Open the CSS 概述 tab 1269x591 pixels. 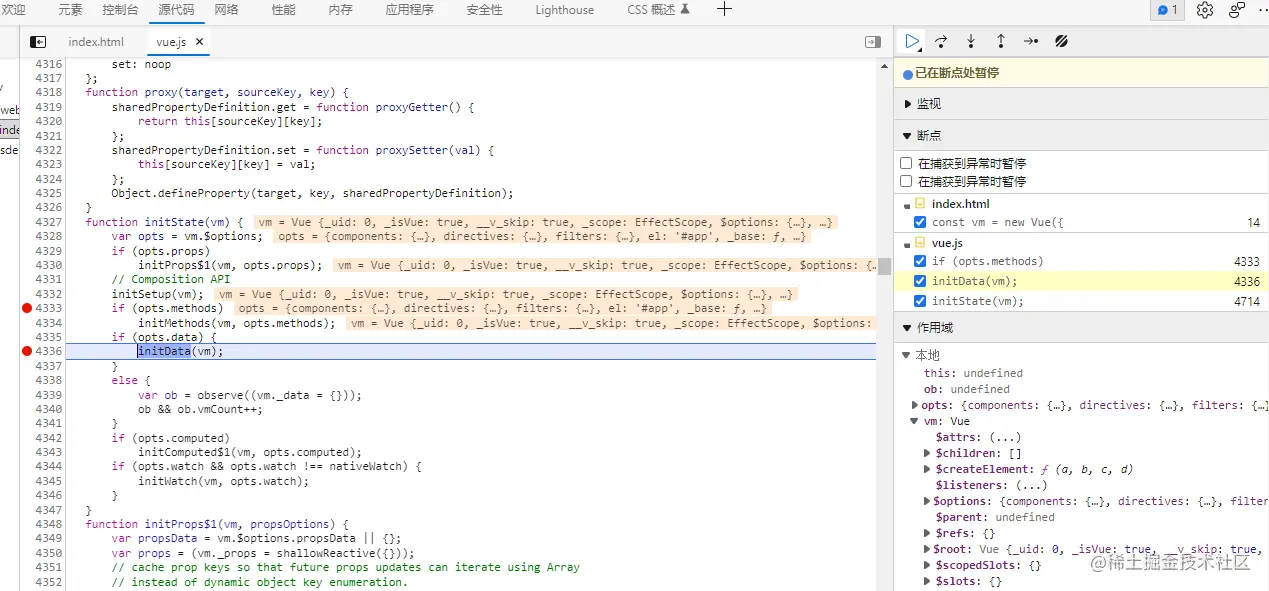pyautogui.click(x=658, y=10)
